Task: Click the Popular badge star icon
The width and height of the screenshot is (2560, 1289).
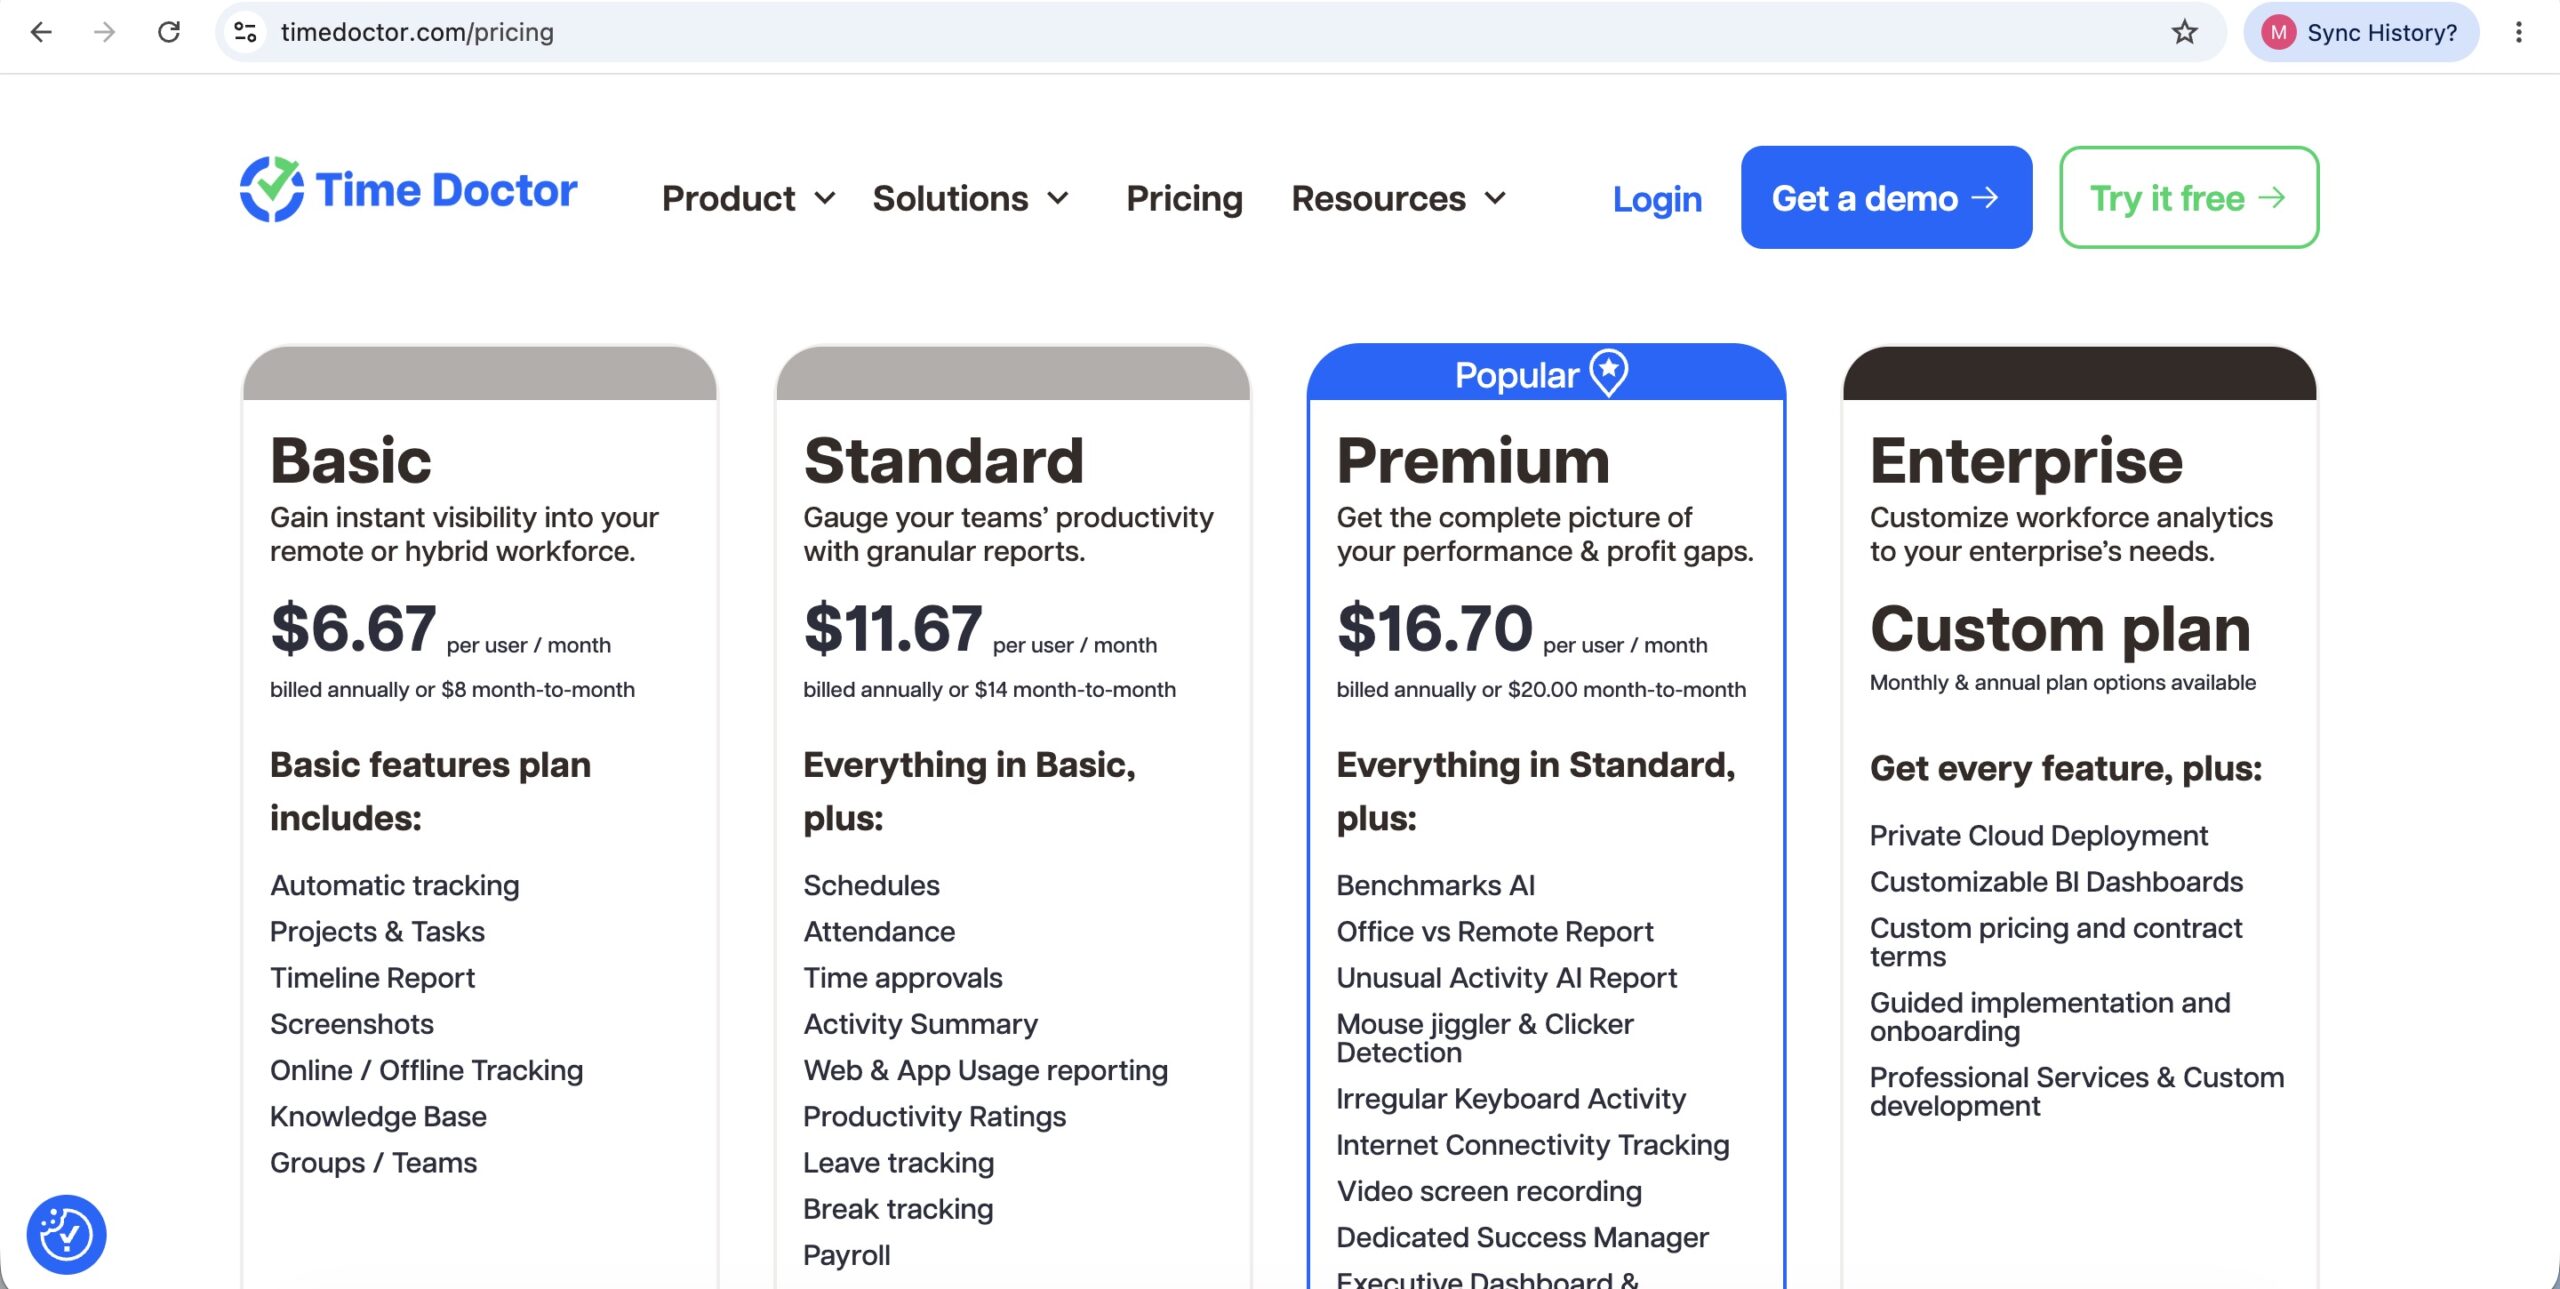Action: pos(1609,373)
